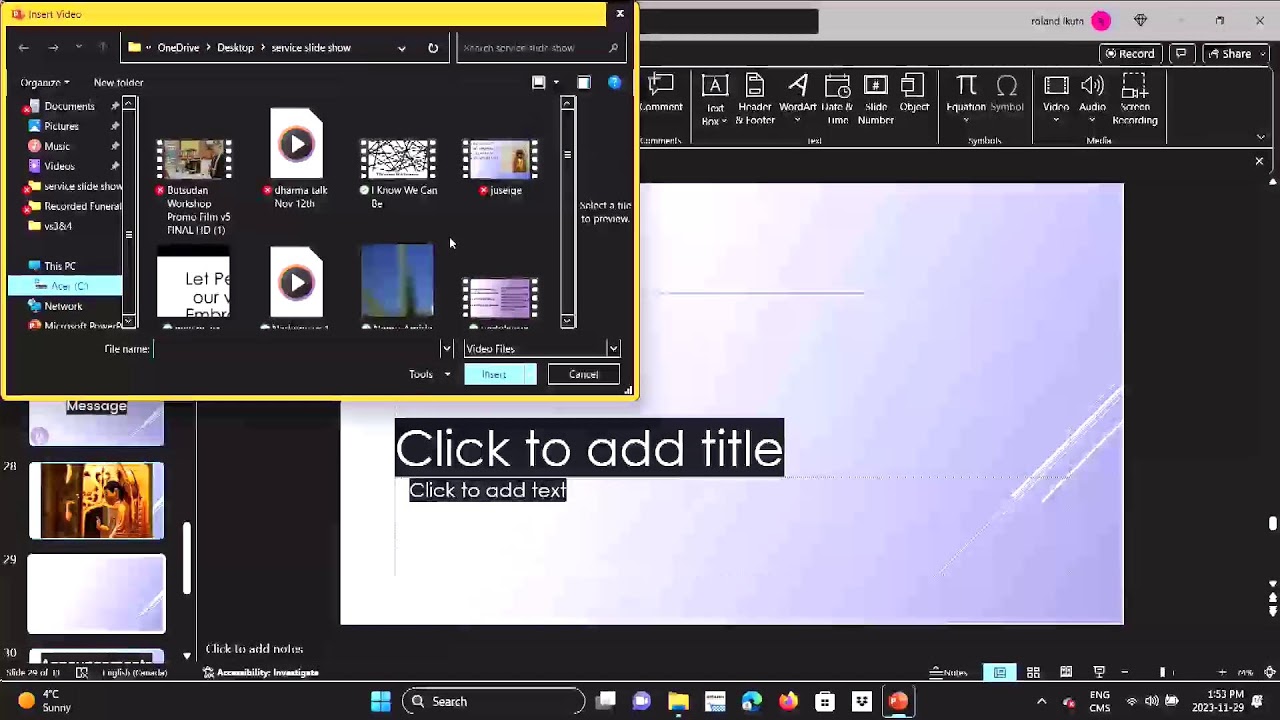Open the Video Files type dropdown
1280x720 pixels.
coord(613,348)
